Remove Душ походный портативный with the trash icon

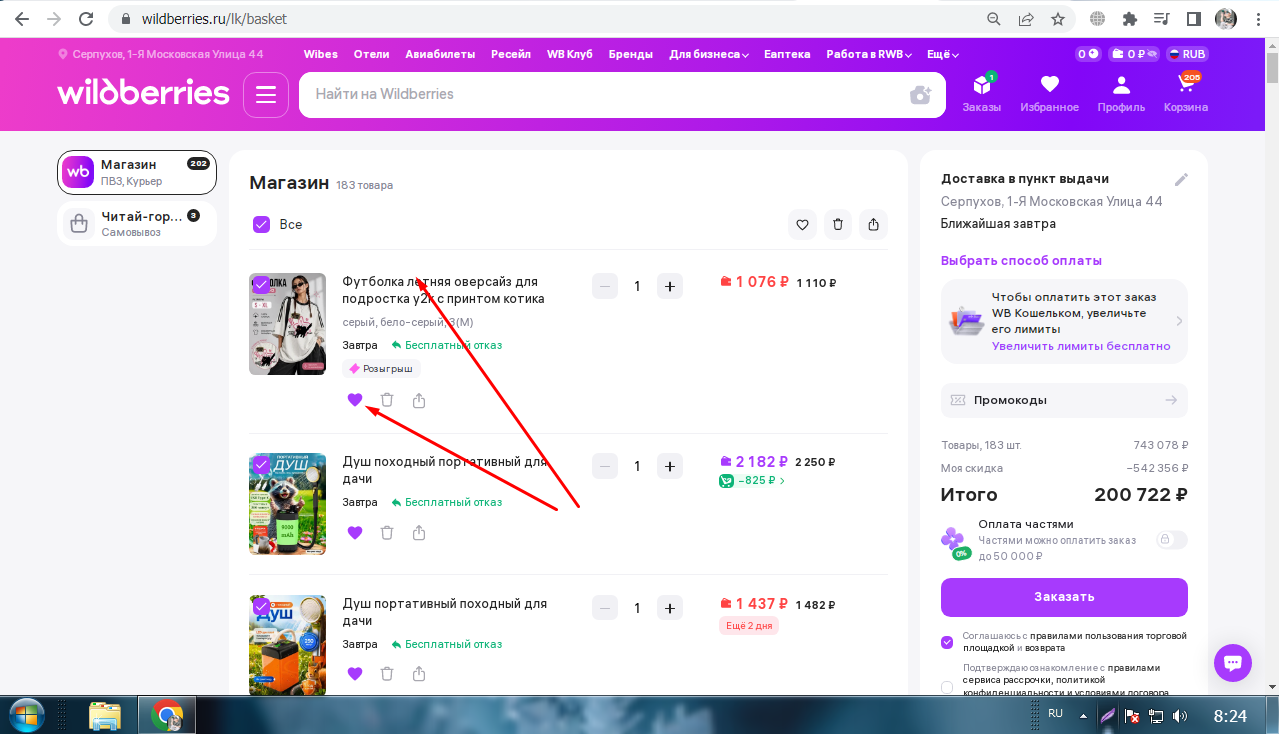point(387,533)
